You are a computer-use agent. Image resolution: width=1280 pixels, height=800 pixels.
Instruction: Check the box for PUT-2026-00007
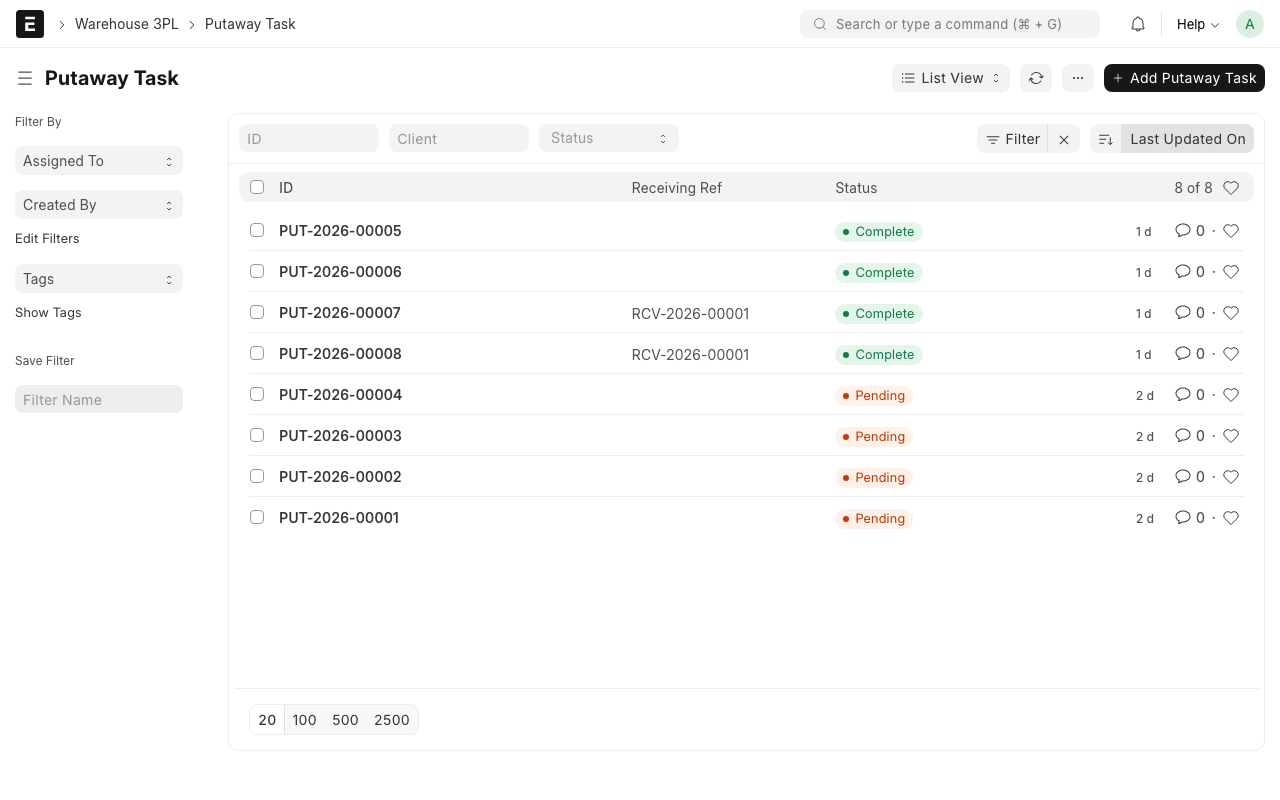(257, 312)
